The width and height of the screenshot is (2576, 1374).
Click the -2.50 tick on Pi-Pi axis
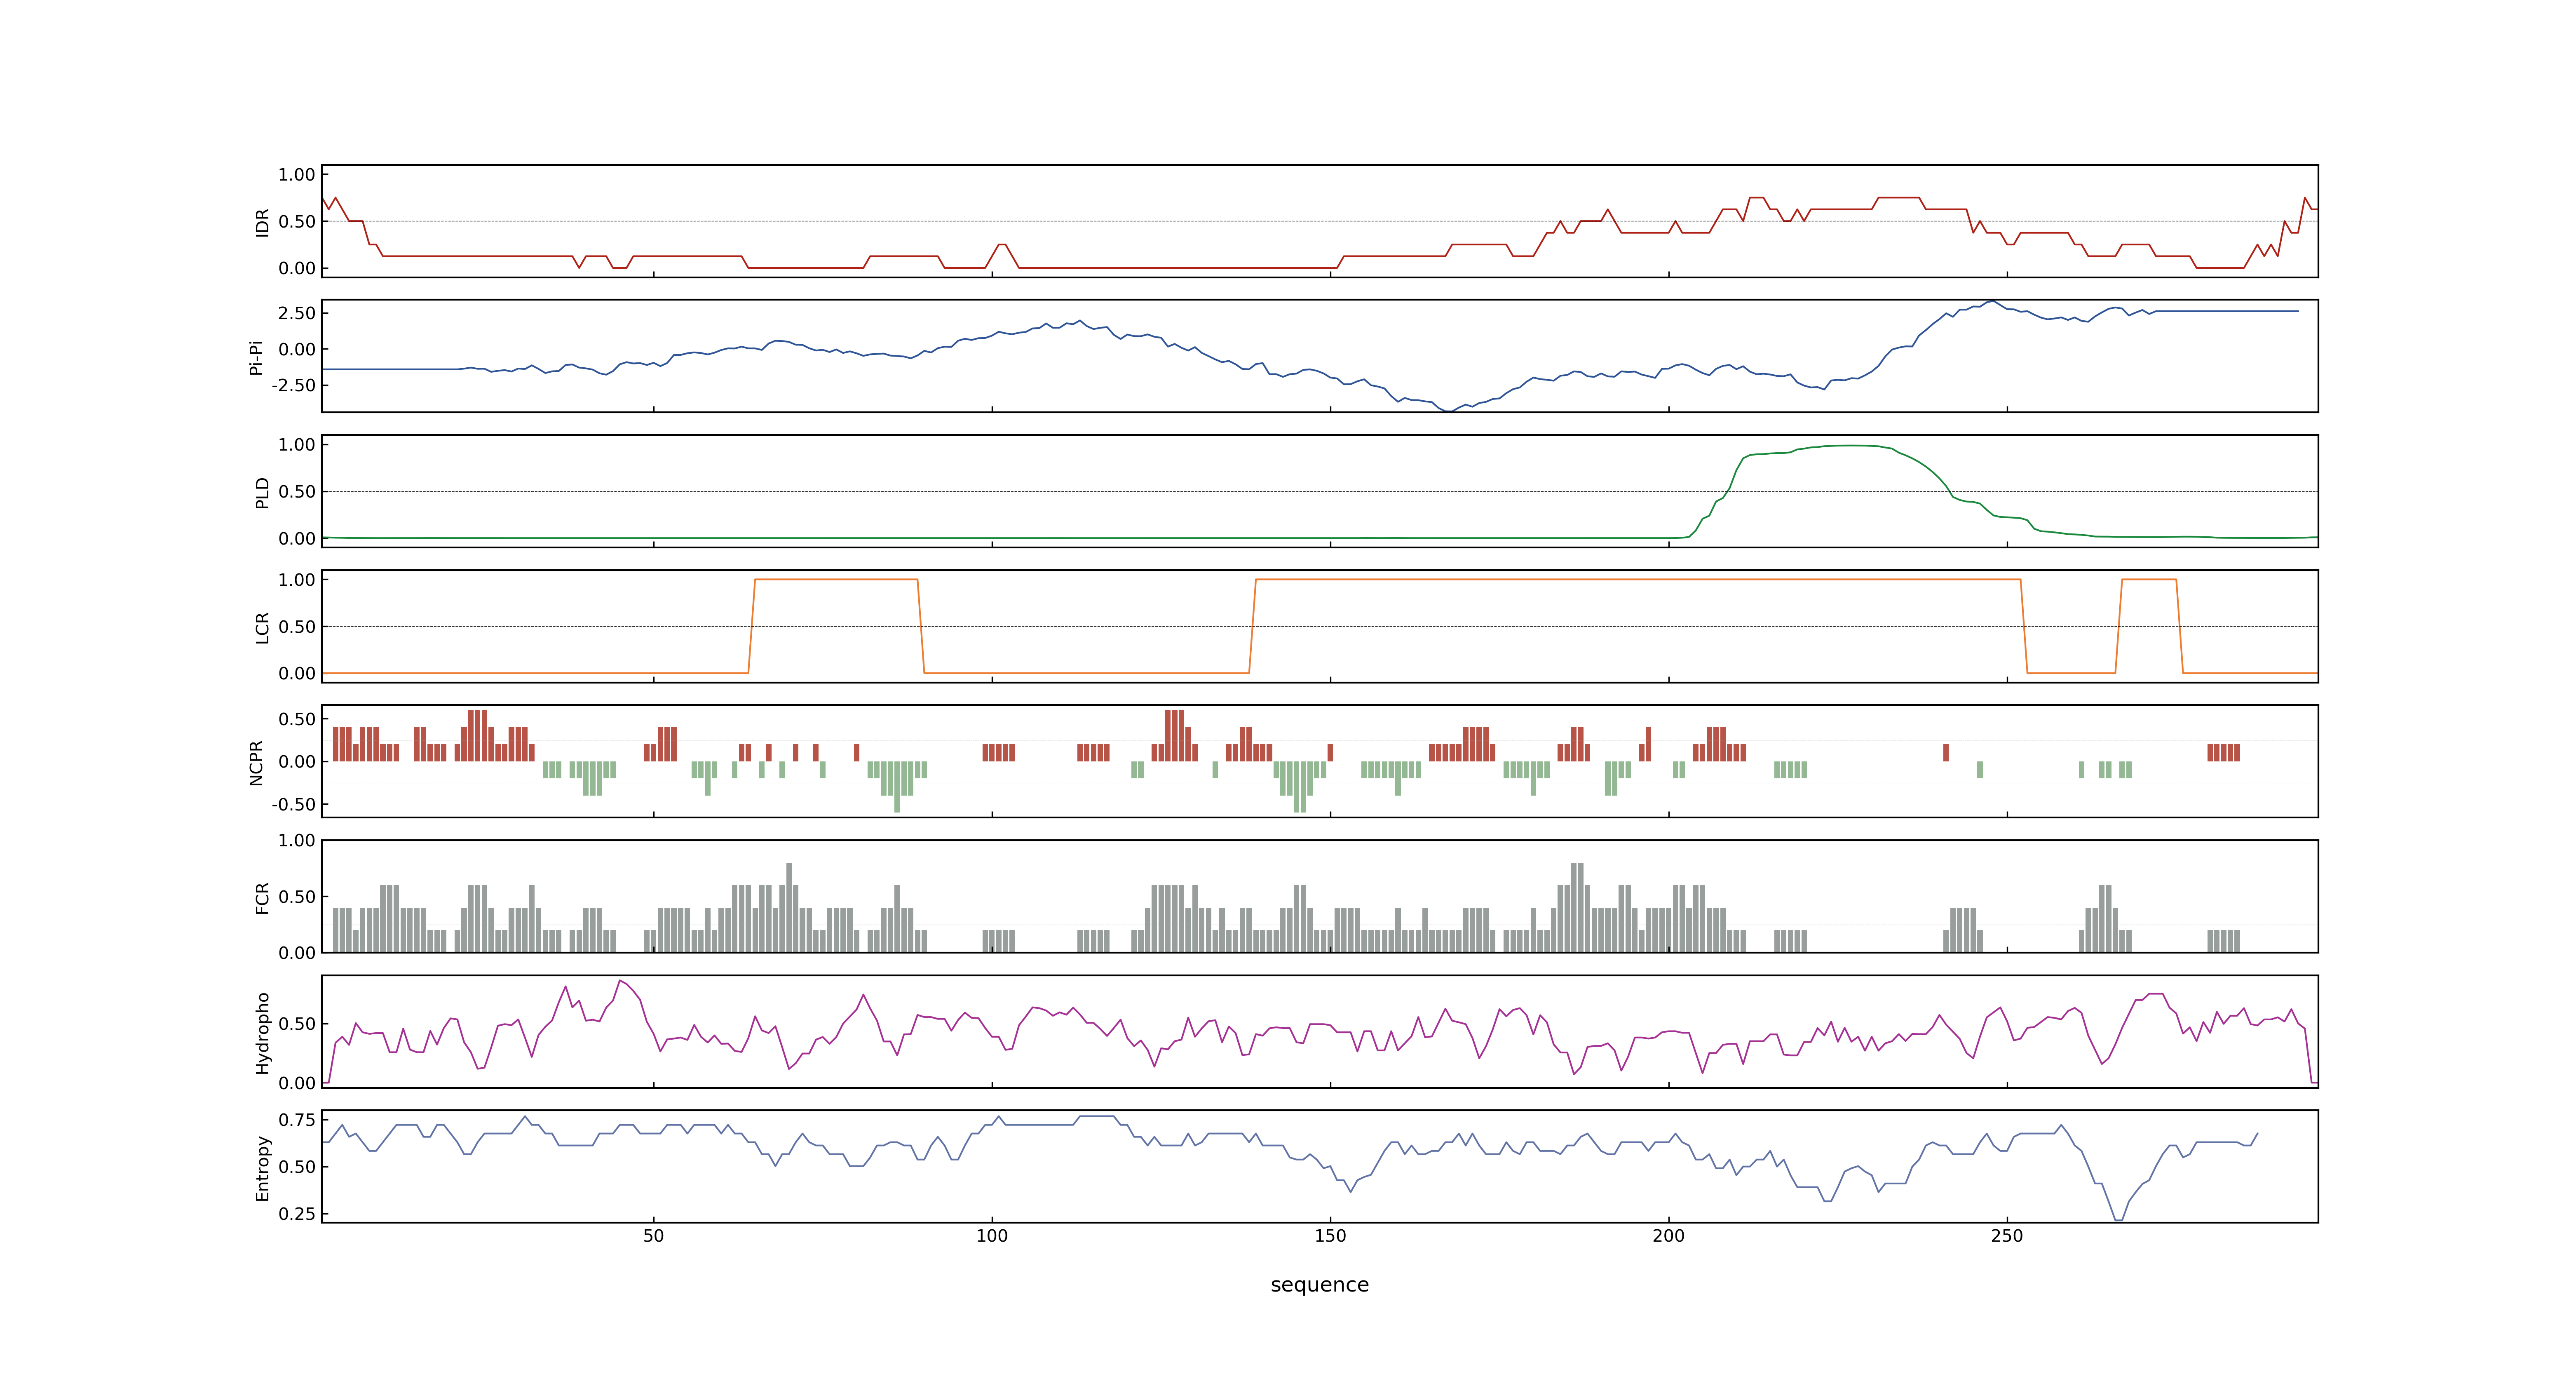tap(293, 385)
